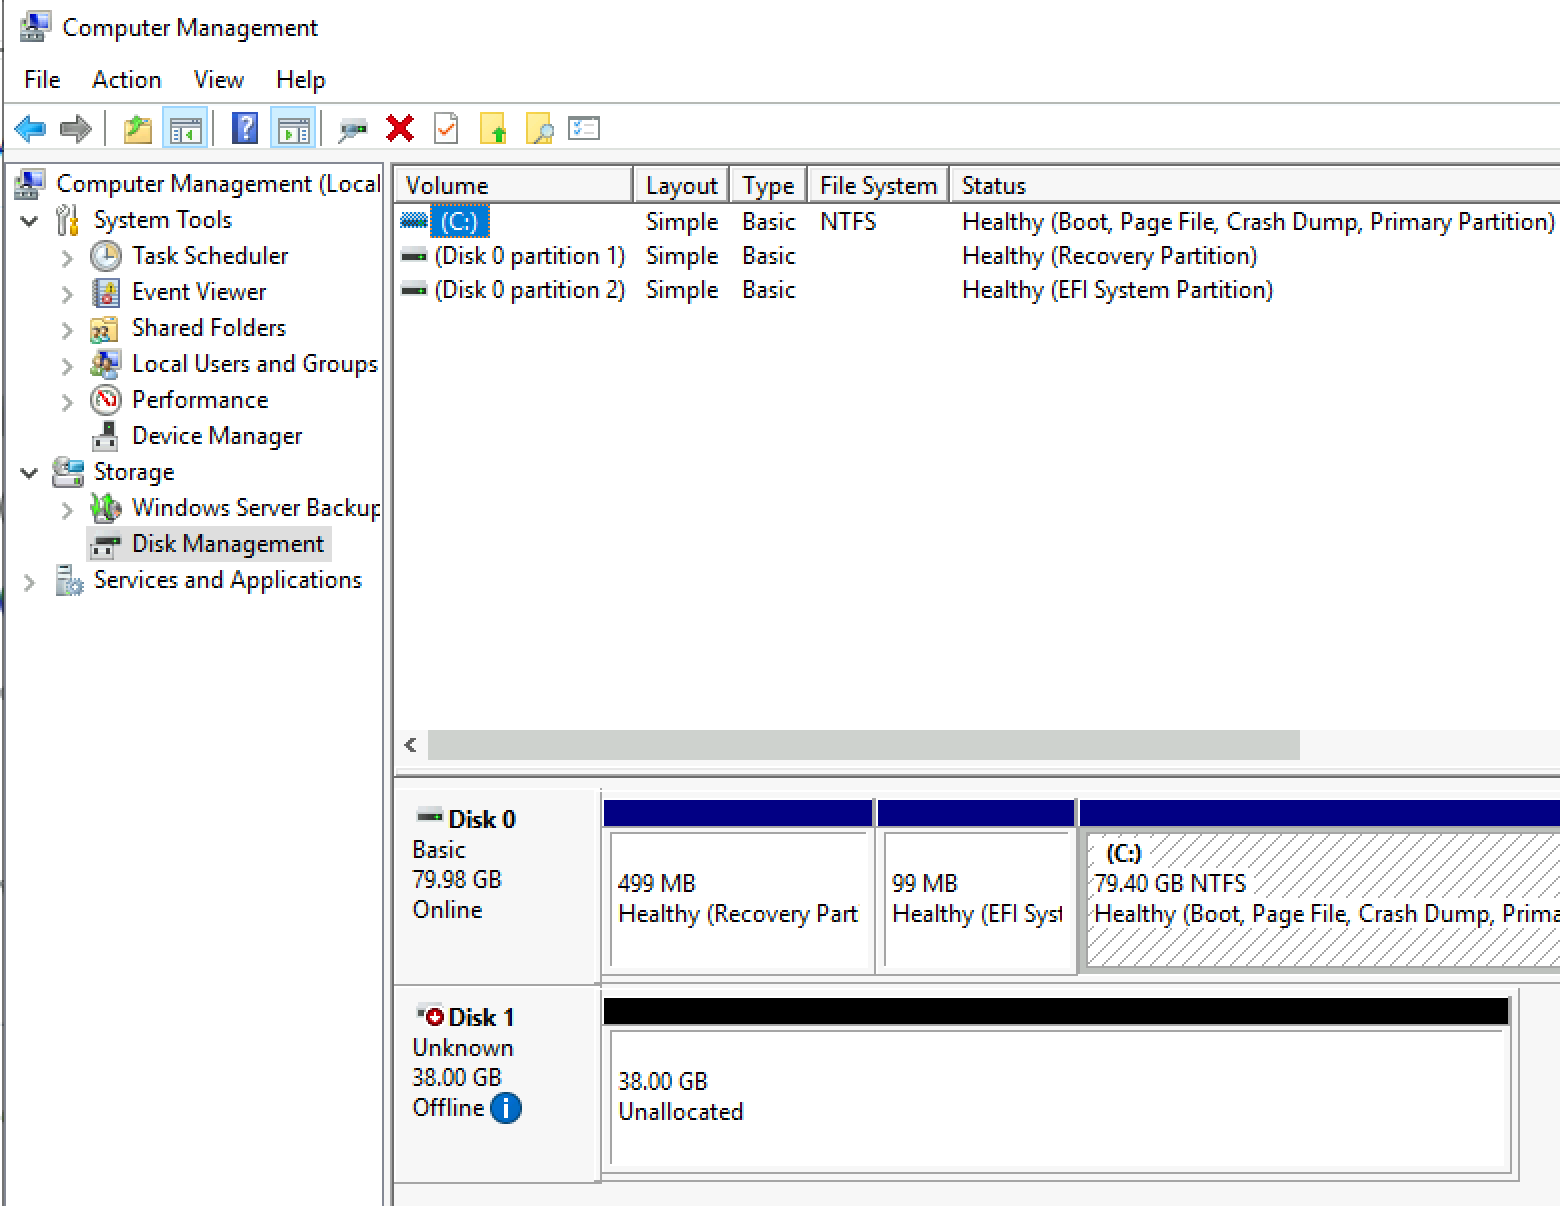
Task: Open the View menu
Action: pyautogui.click(x=218, y=80)
